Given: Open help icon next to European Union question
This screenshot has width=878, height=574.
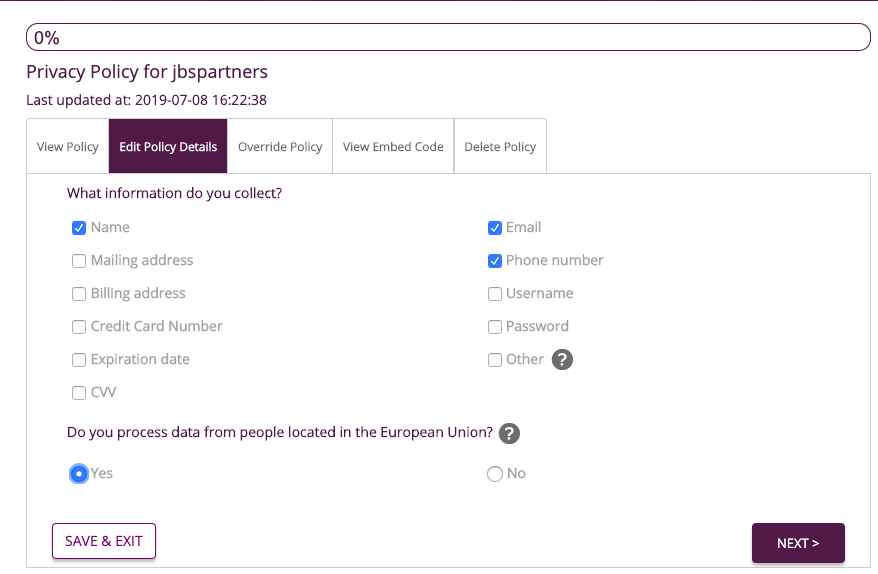Looking at the screenshot, I should 509,433.
